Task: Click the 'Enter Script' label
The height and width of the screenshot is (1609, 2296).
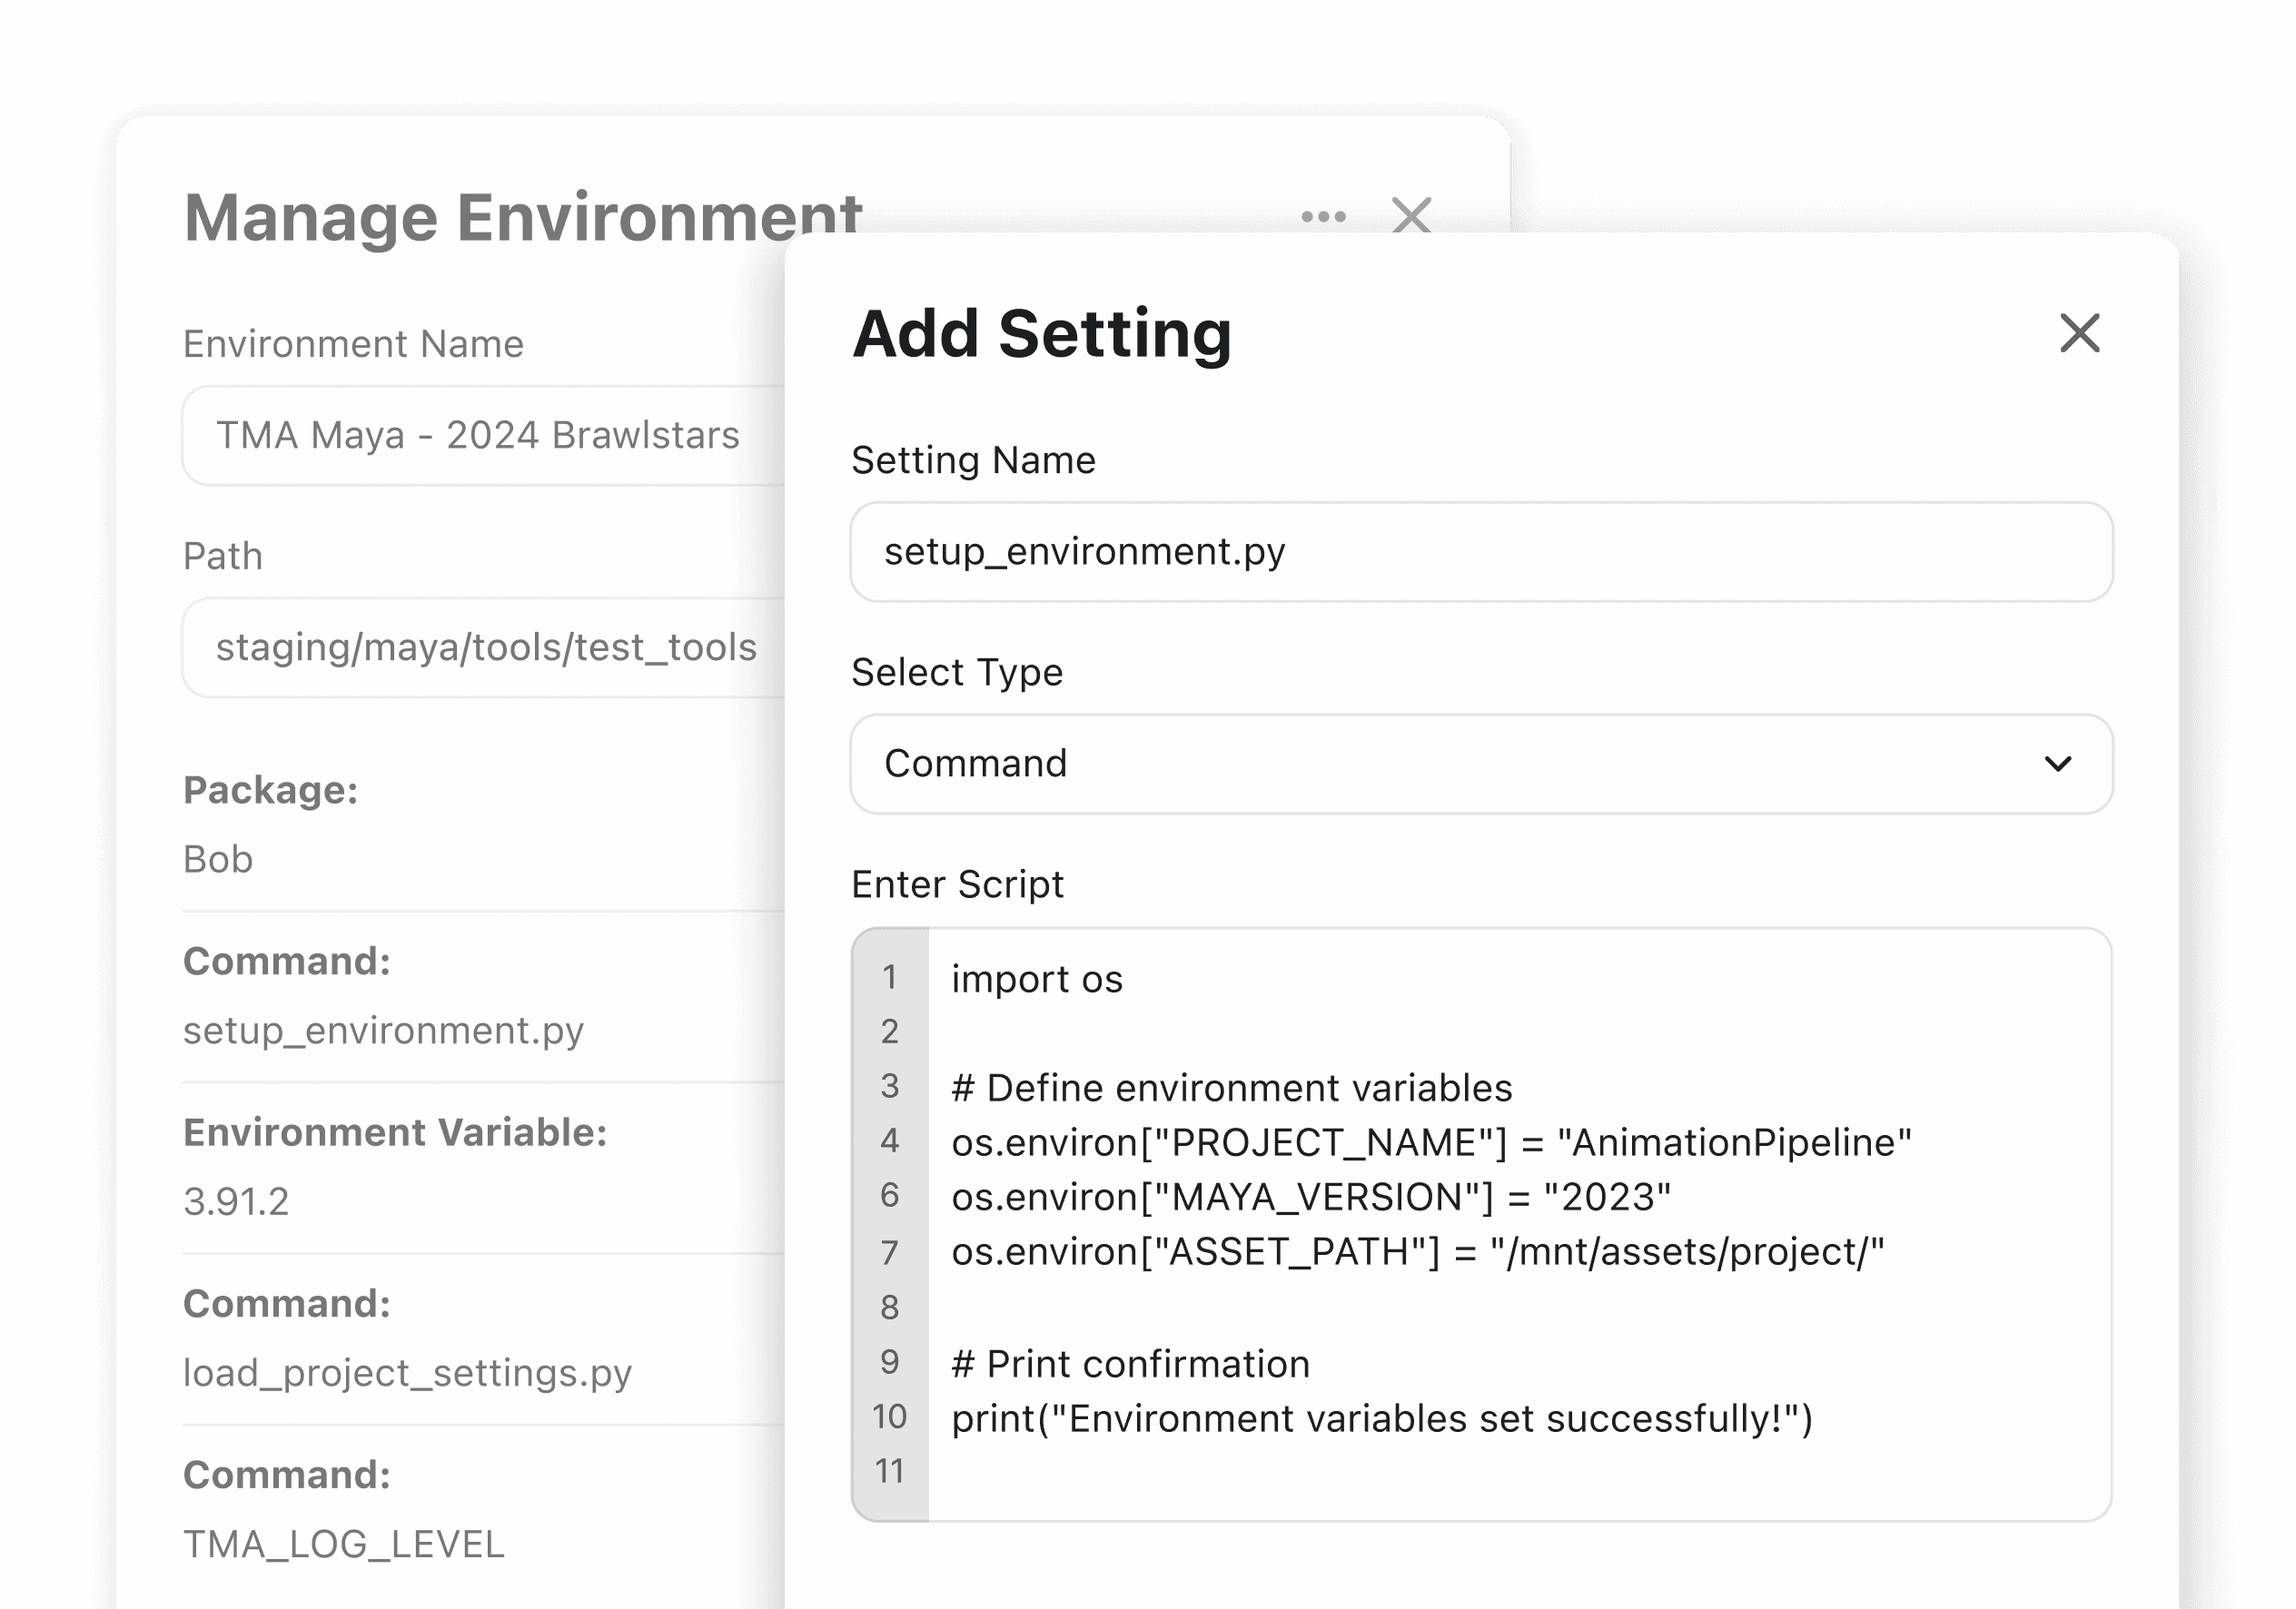Action: pyautogui.click(x=957, y=885)
